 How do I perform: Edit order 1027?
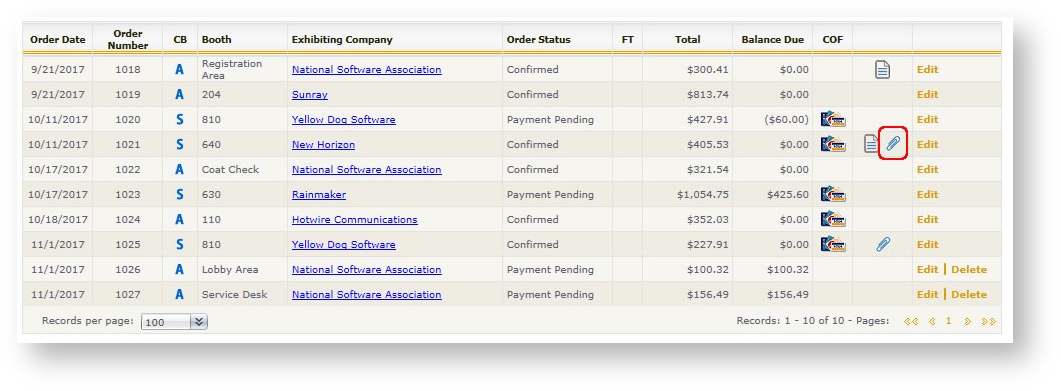coord(928,294)
